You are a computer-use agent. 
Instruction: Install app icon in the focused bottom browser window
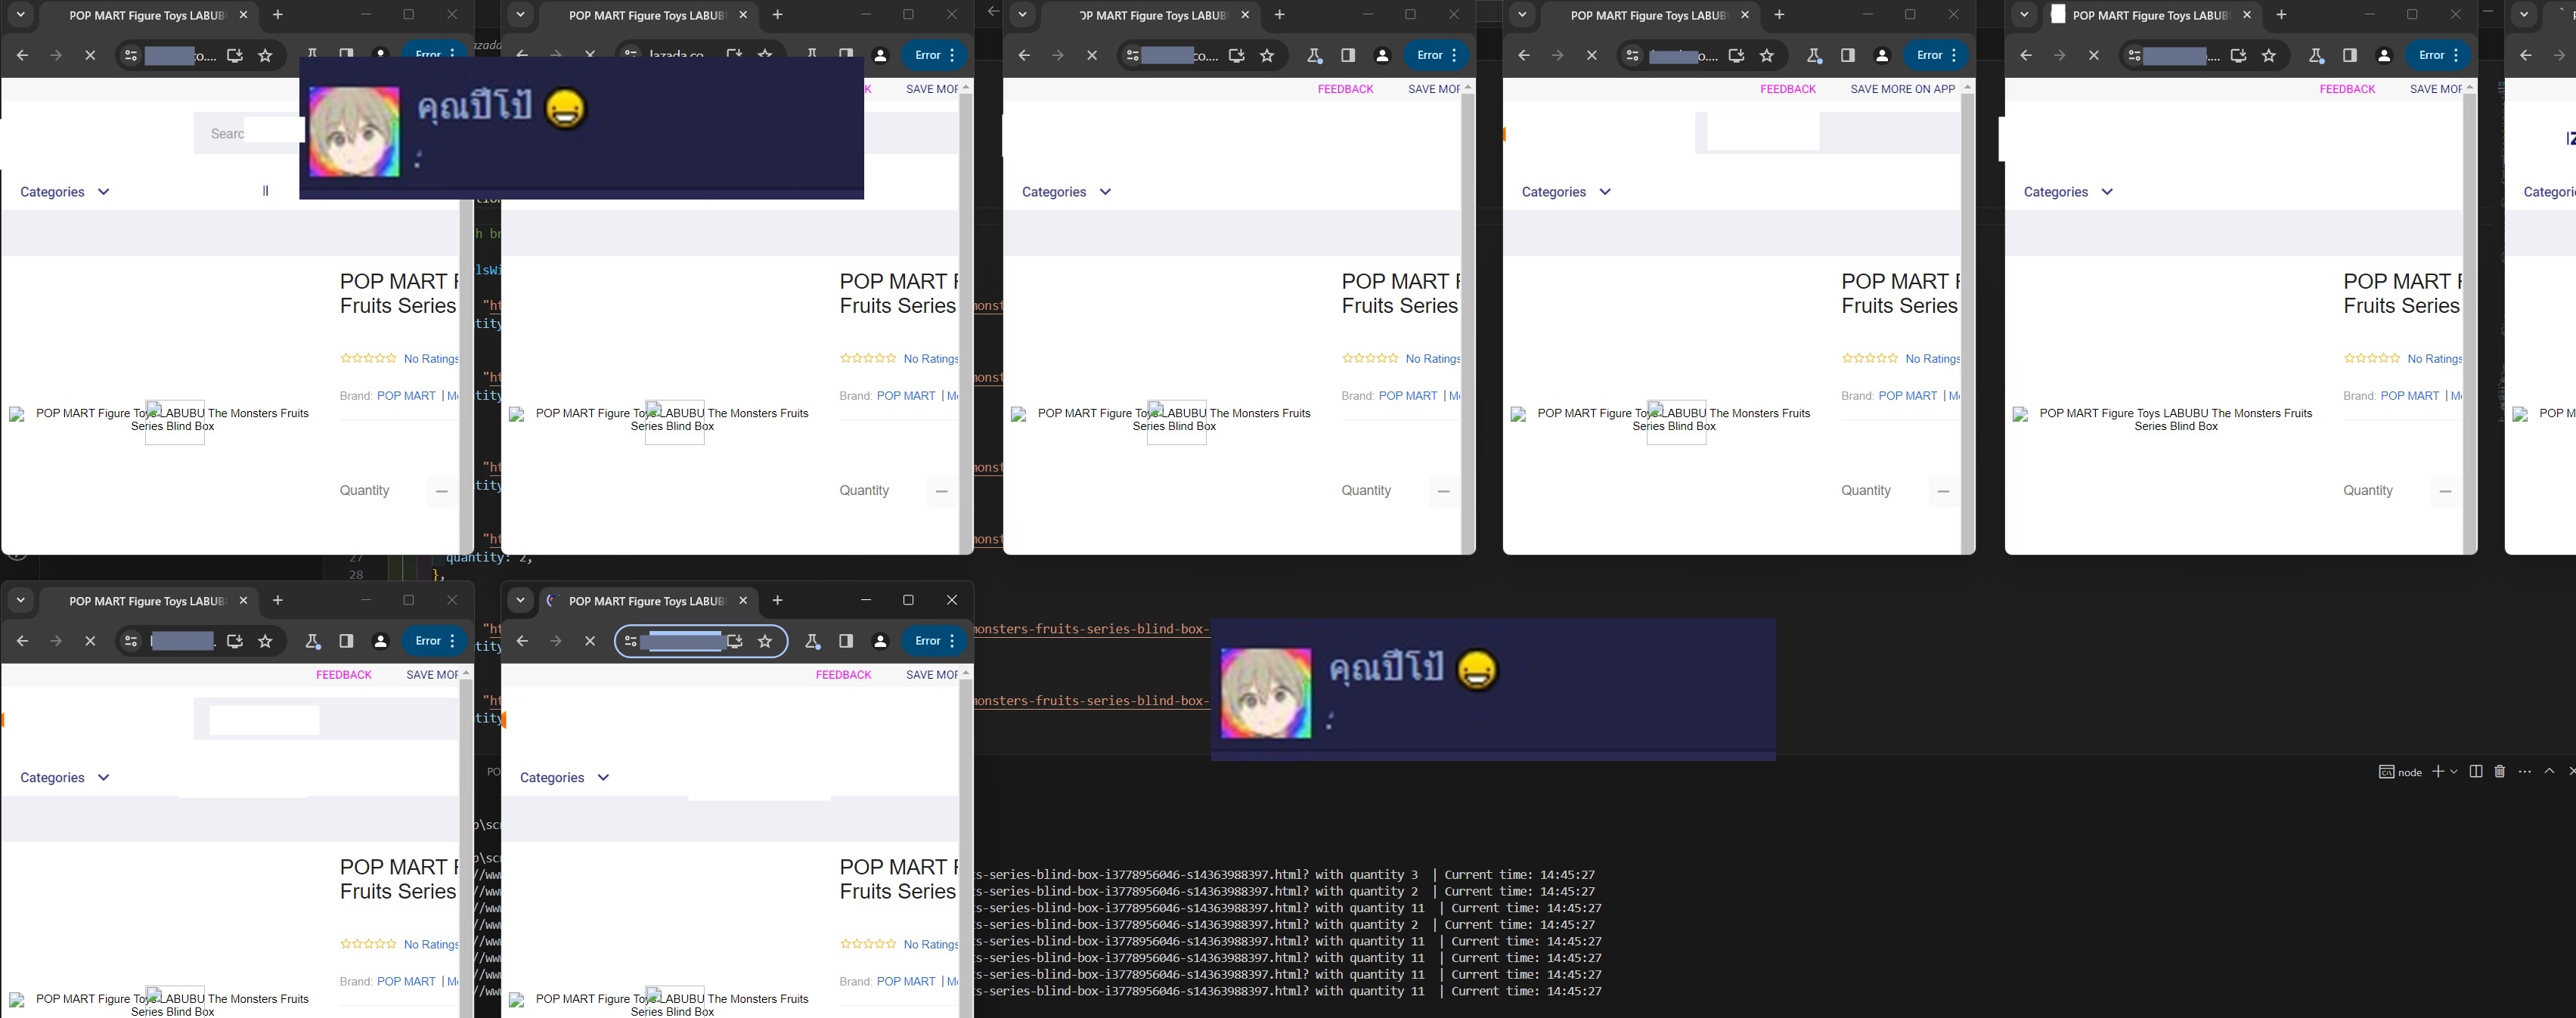[x=735, y=641]
